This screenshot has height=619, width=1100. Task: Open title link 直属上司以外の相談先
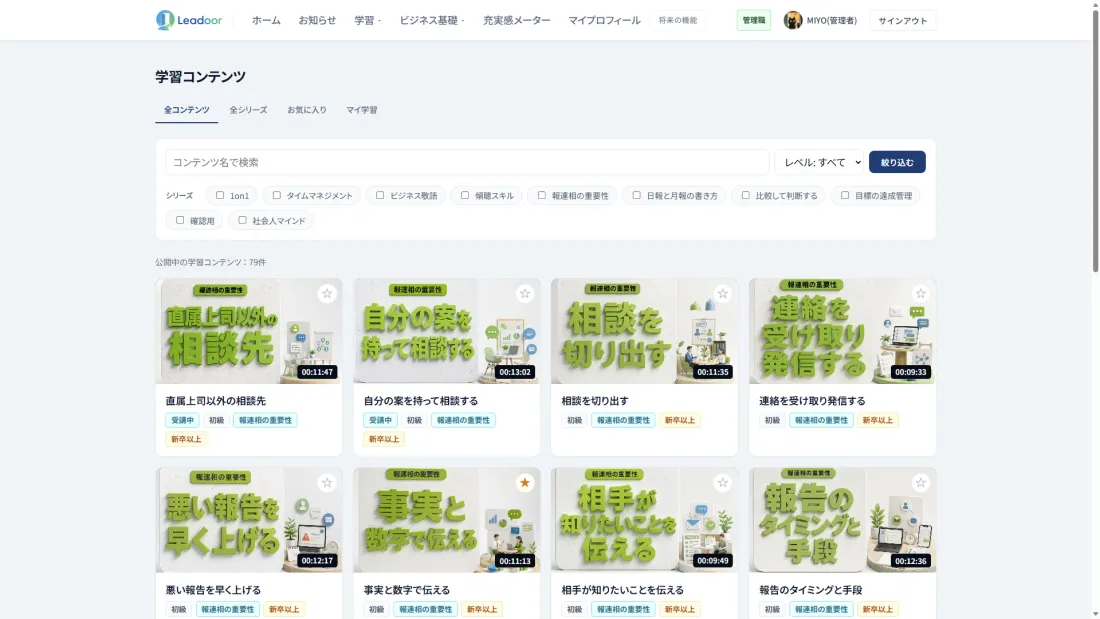pos(215,401)
